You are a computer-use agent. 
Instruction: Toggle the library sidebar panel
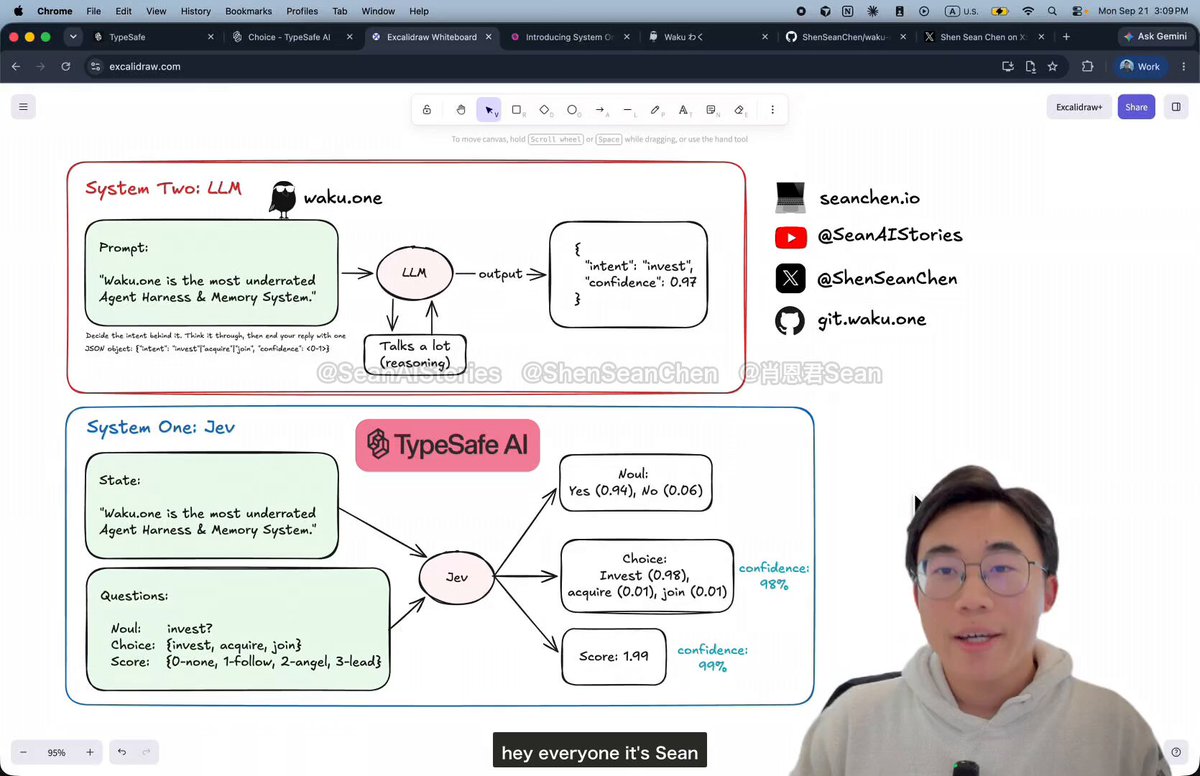[1176, 107]
